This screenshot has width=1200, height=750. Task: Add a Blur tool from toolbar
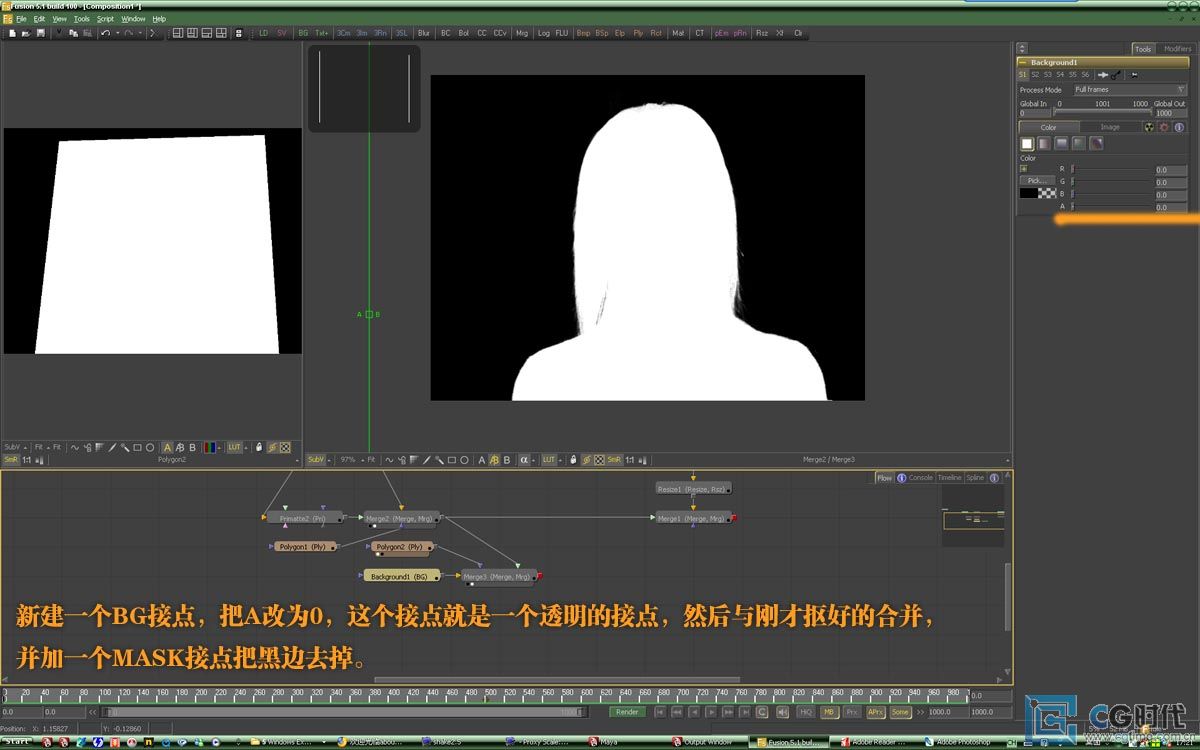424,33
